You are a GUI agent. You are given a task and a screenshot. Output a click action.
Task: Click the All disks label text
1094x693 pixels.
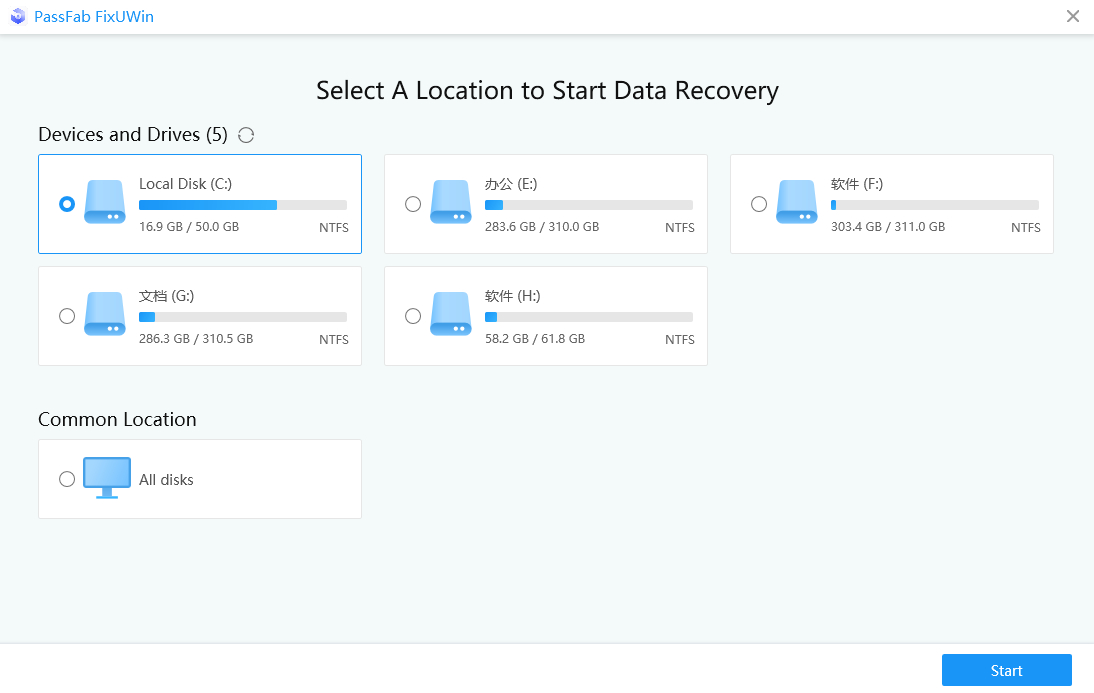(x=166, y=480)
